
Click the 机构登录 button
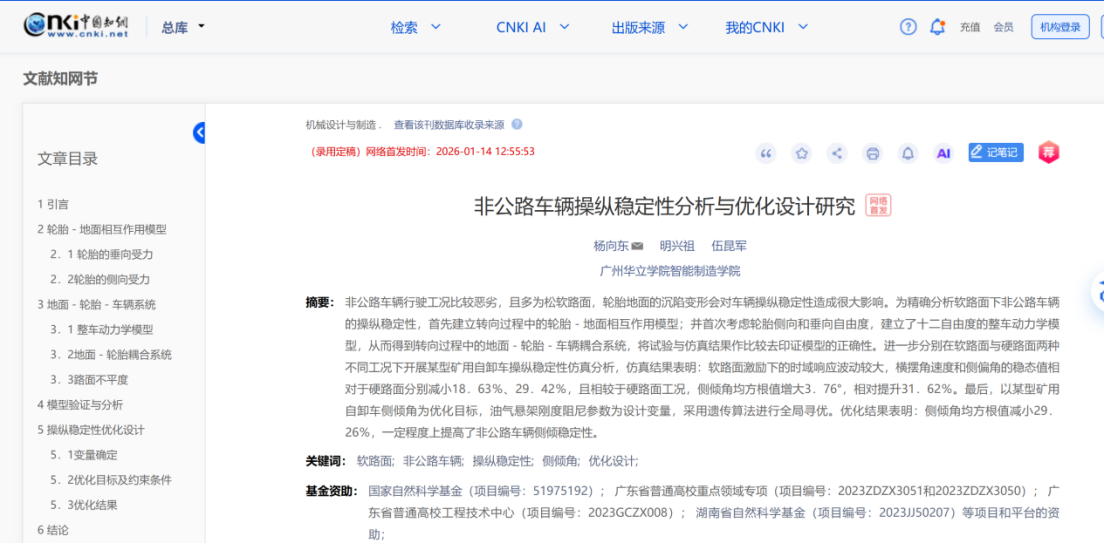[x=1059, y=27]
